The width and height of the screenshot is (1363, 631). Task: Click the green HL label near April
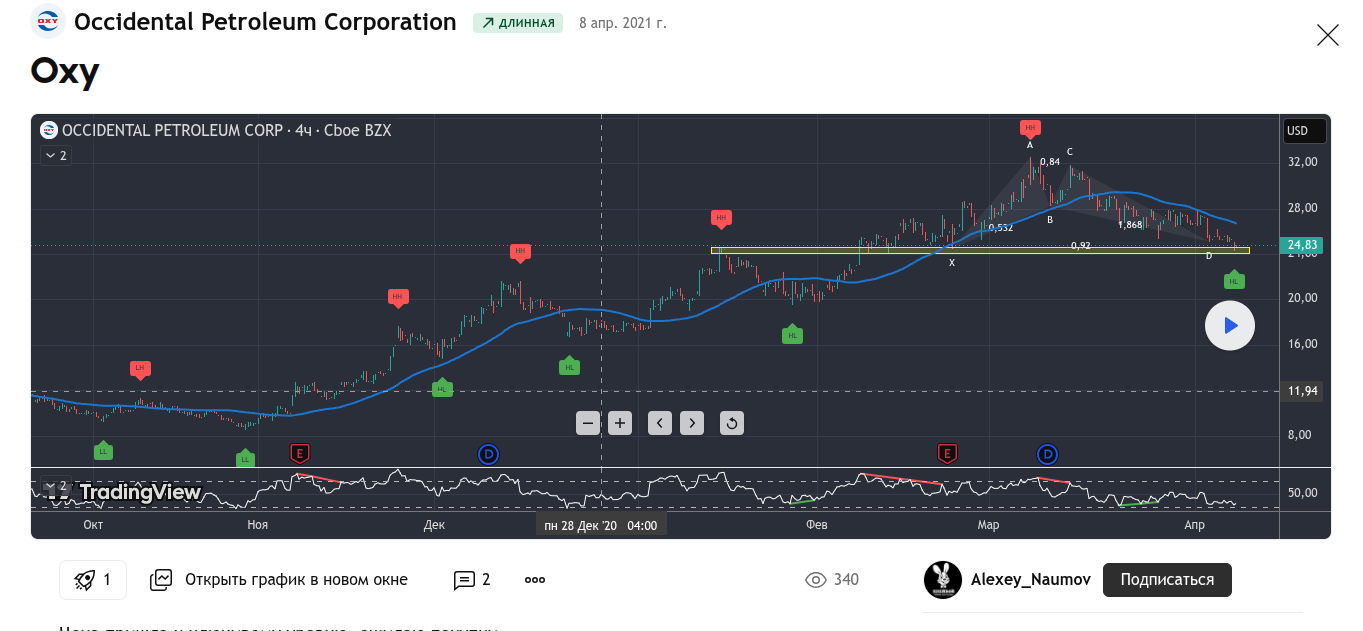(x=1234, y=280)
